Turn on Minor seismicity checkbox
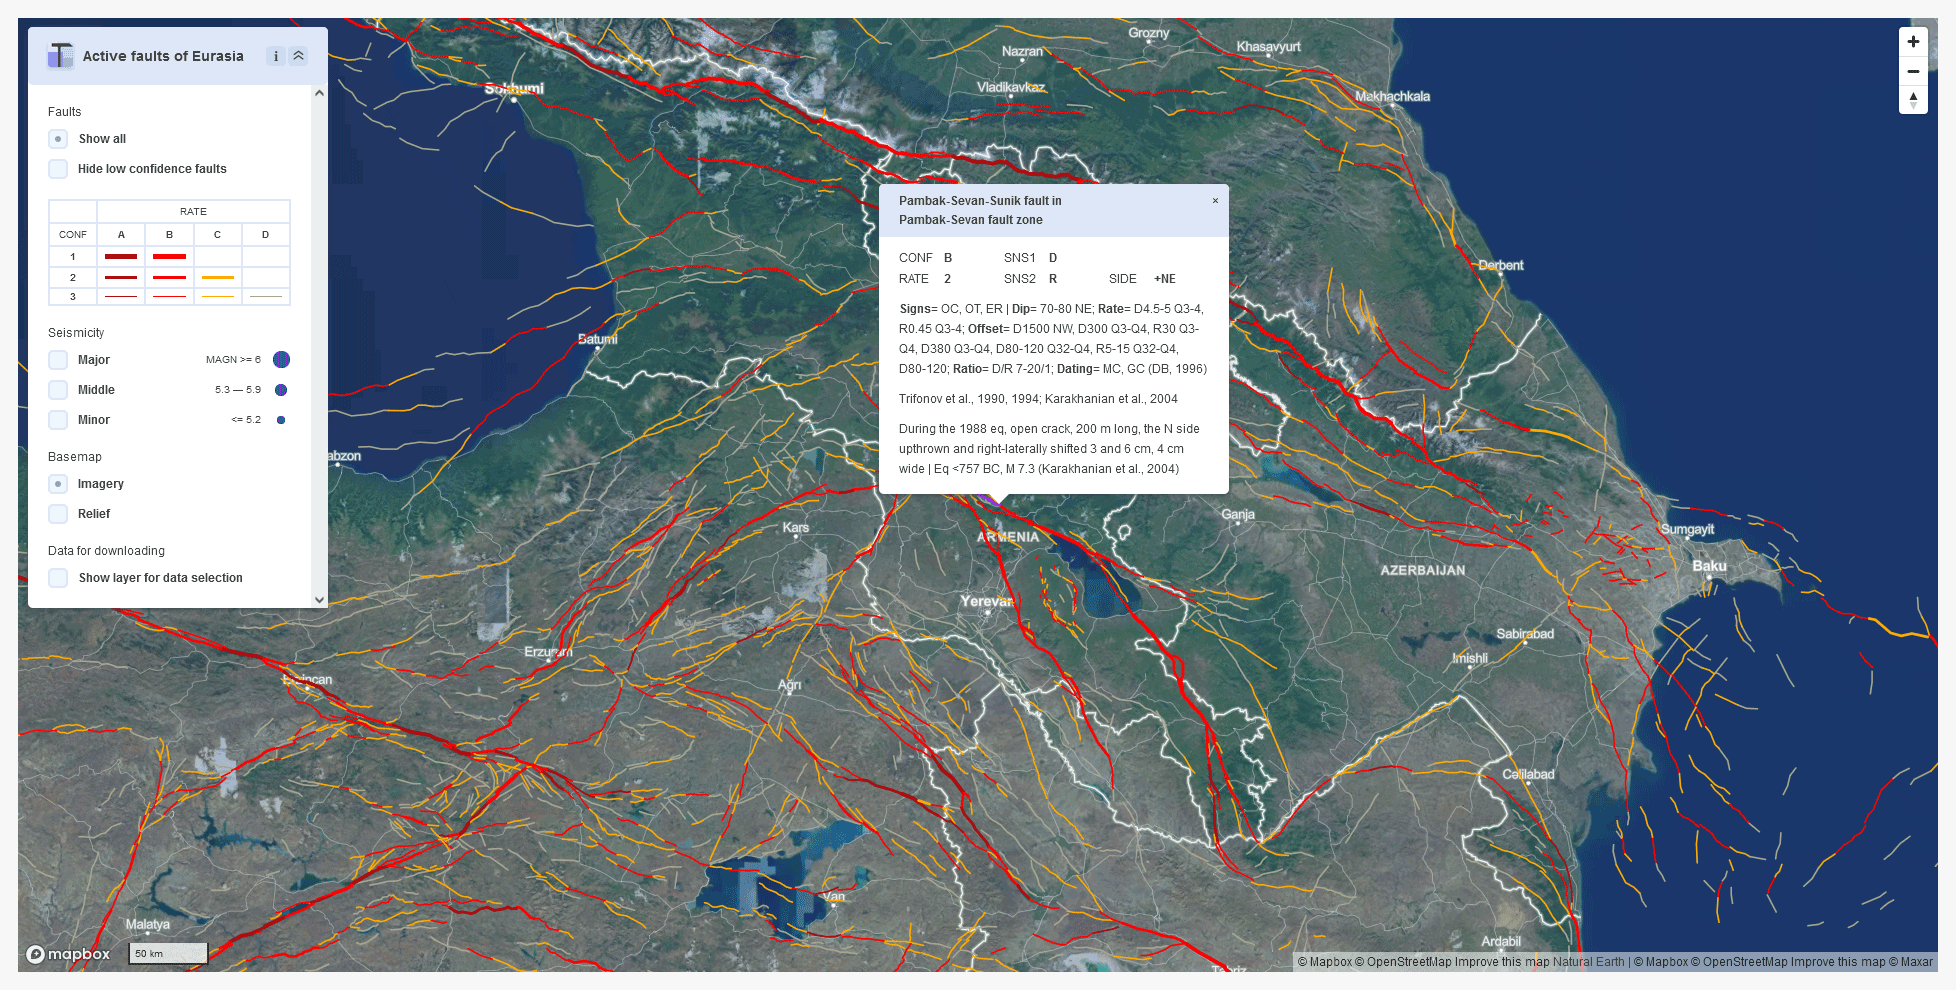The width and height of the screenshot is (1956, 990). [x=58, y=420]
